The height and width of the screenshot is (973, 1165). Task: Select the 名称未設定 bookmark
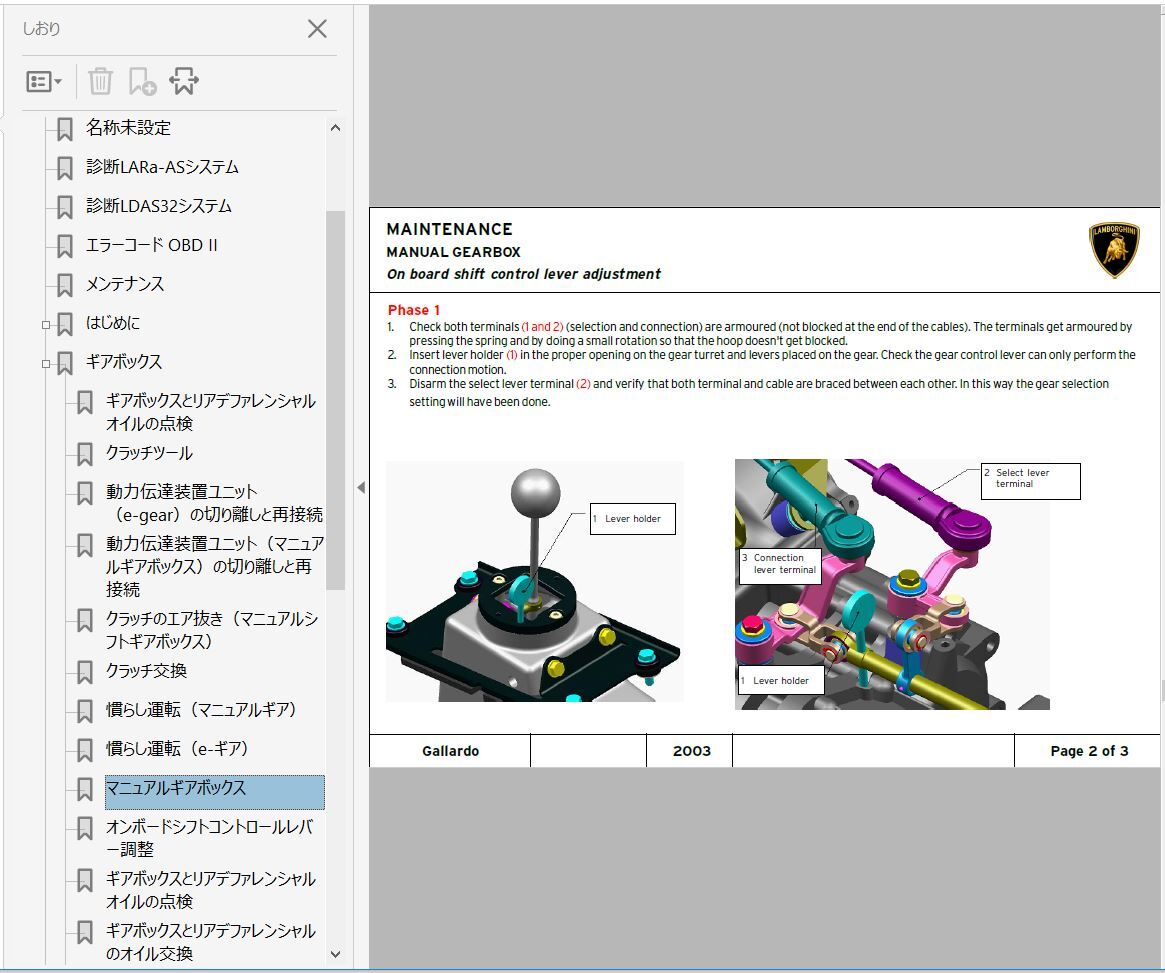(x=128, y=128)
